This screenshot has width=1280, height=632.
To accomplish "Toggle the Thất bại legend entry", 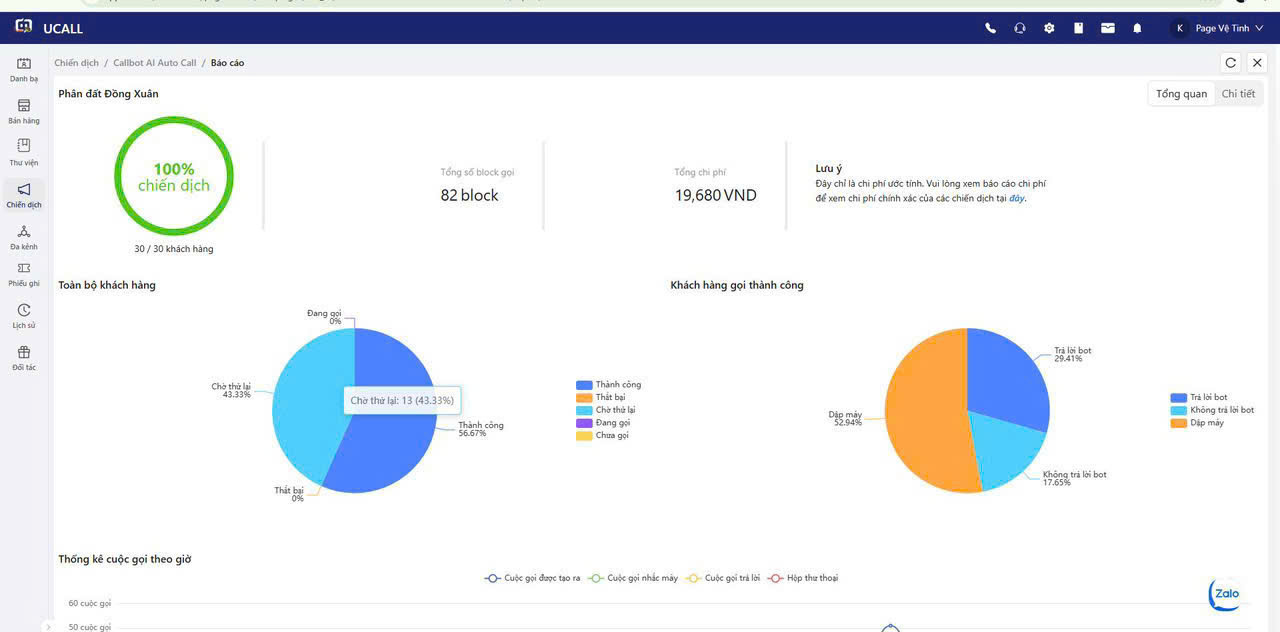I will coord(602,398).
